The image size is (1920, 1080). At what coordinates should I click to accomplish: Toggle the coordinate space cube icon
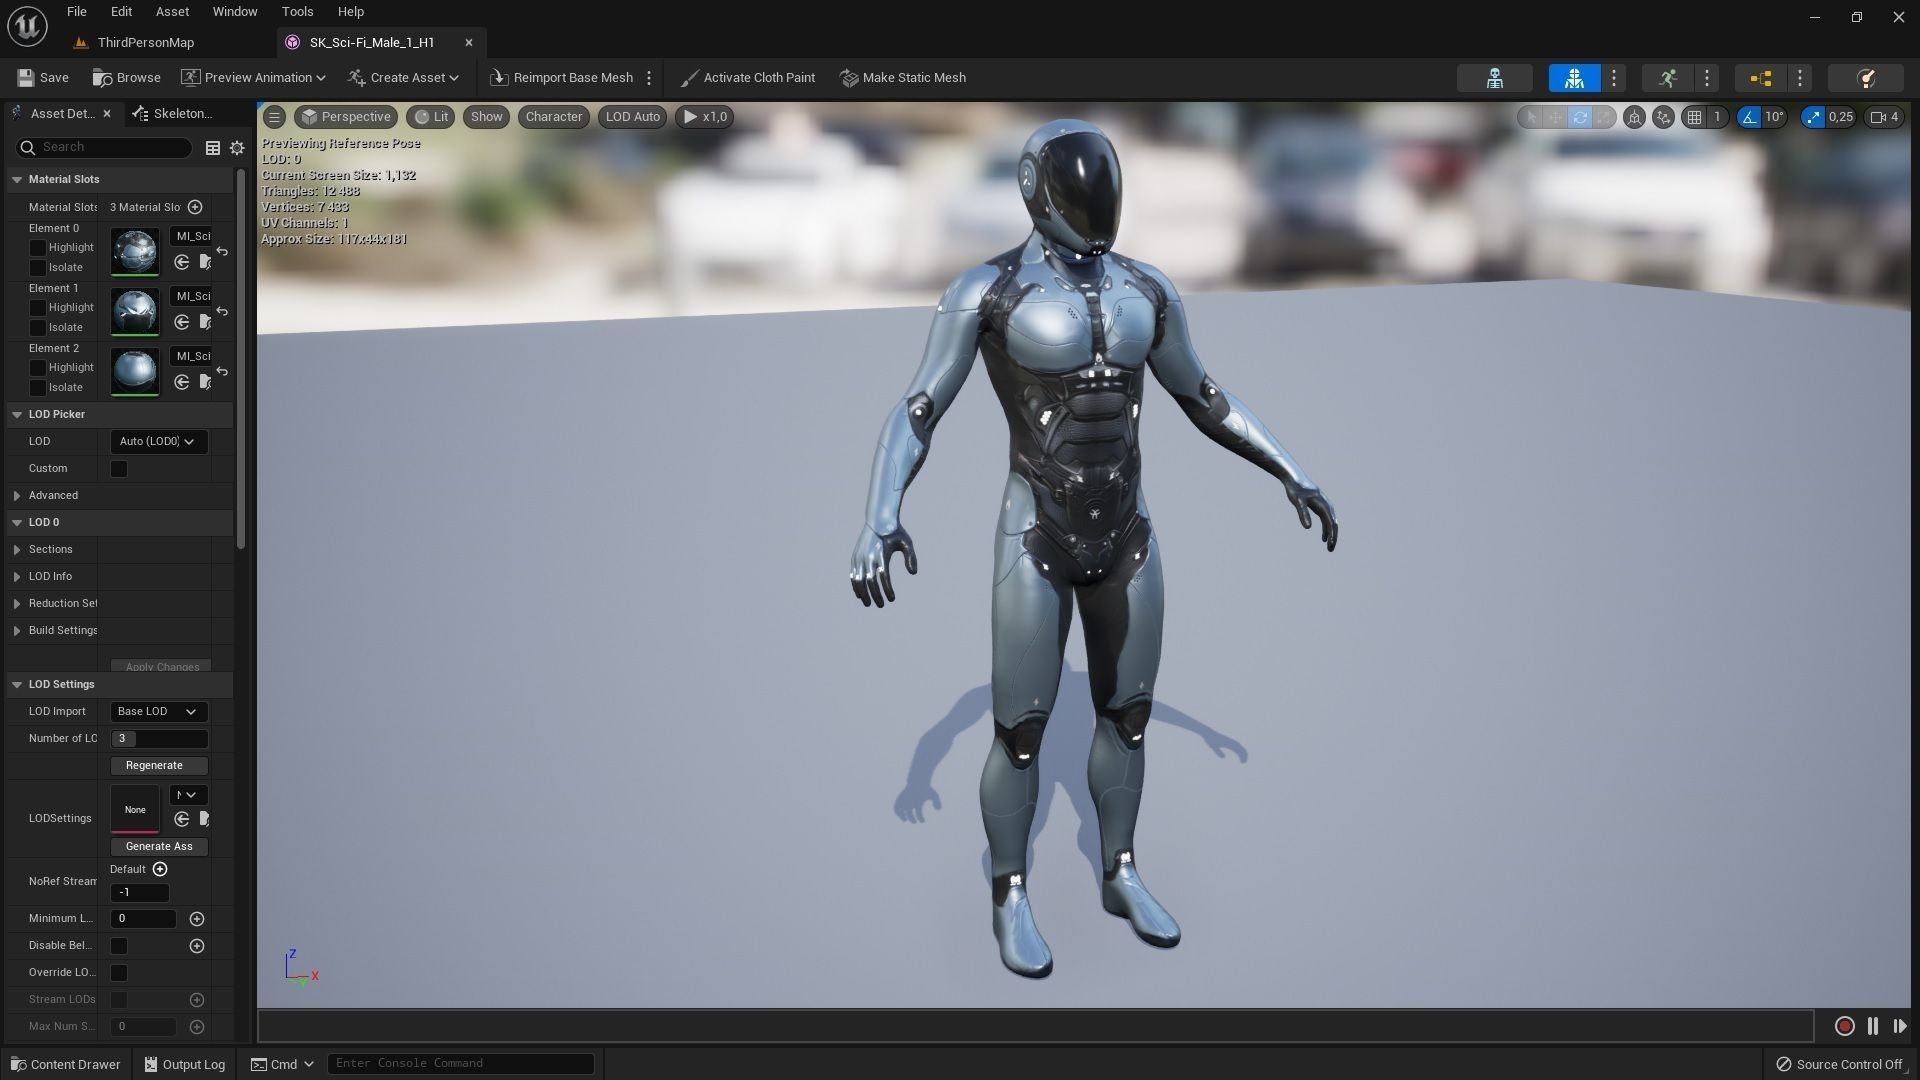(1634, 117)
